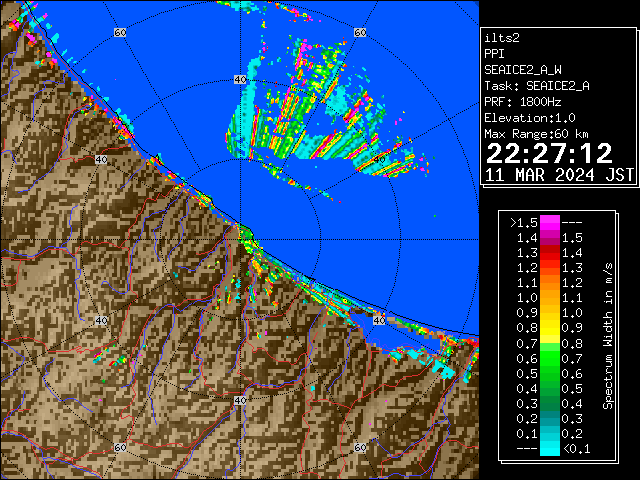640x480 pixels.
Task: Click the '40' label overlapping the sea-ice echo
Action: [379, 159]
